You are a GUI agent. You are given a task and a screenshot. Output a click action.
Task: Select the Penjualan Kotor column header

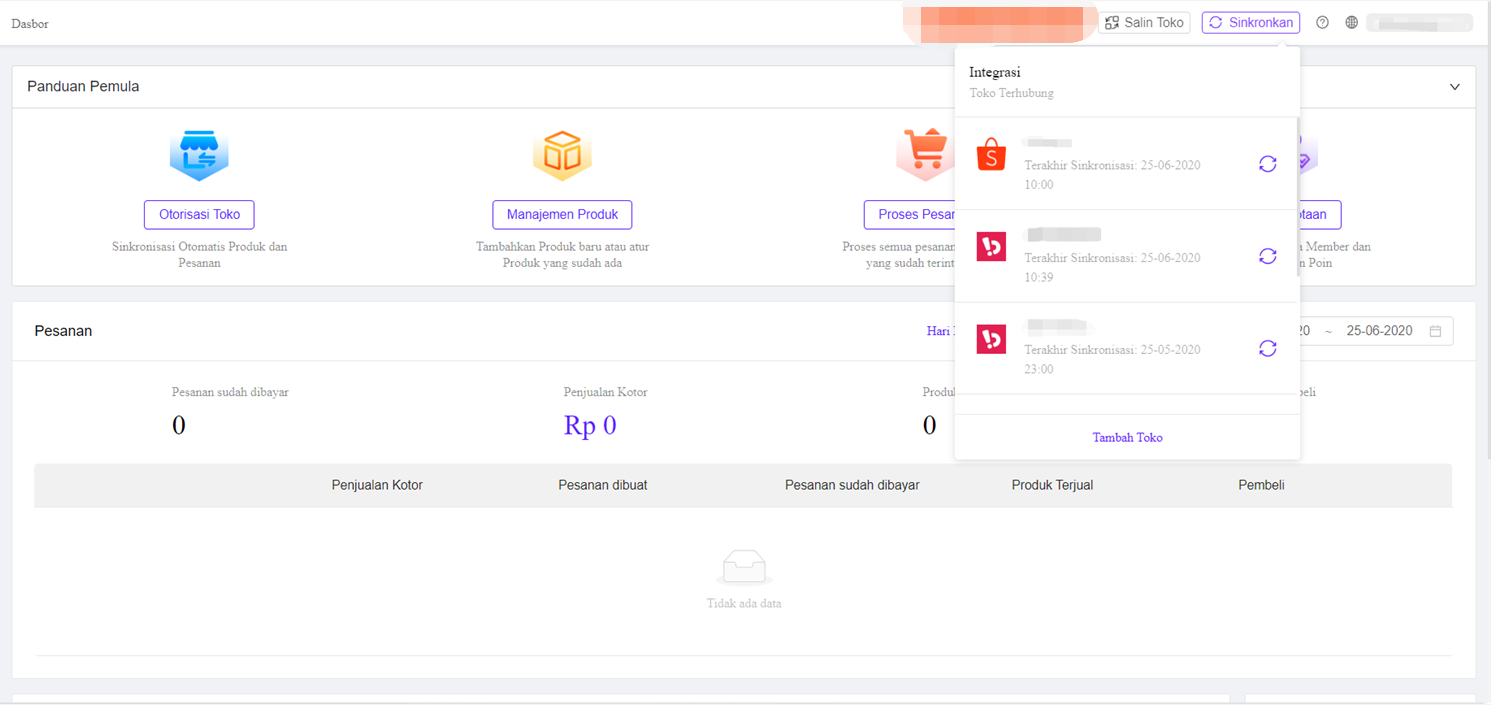pos(377,485)
